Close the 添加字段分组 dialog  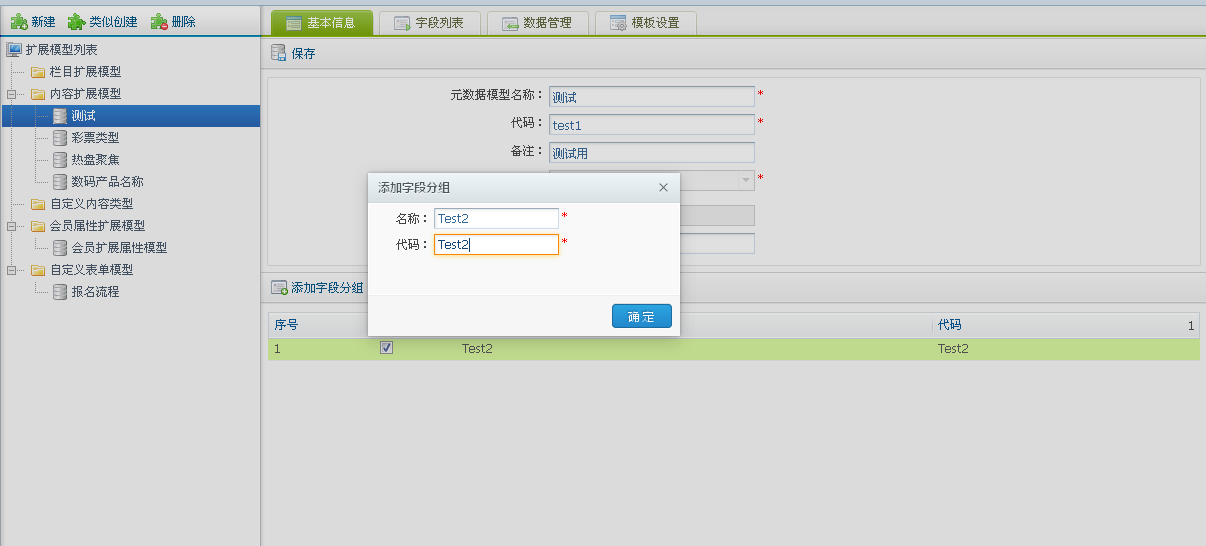point(663,187)
